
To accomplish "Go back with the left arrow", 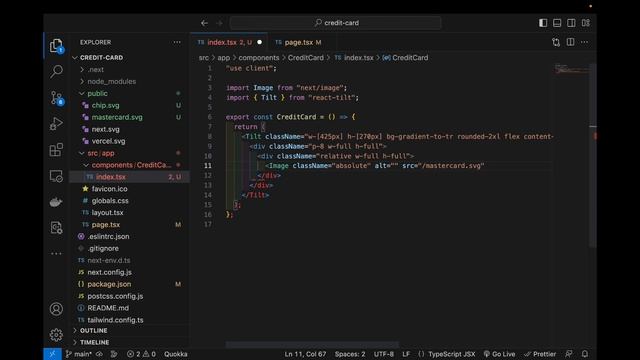I will pyautogui.click(x=204, y=23).
